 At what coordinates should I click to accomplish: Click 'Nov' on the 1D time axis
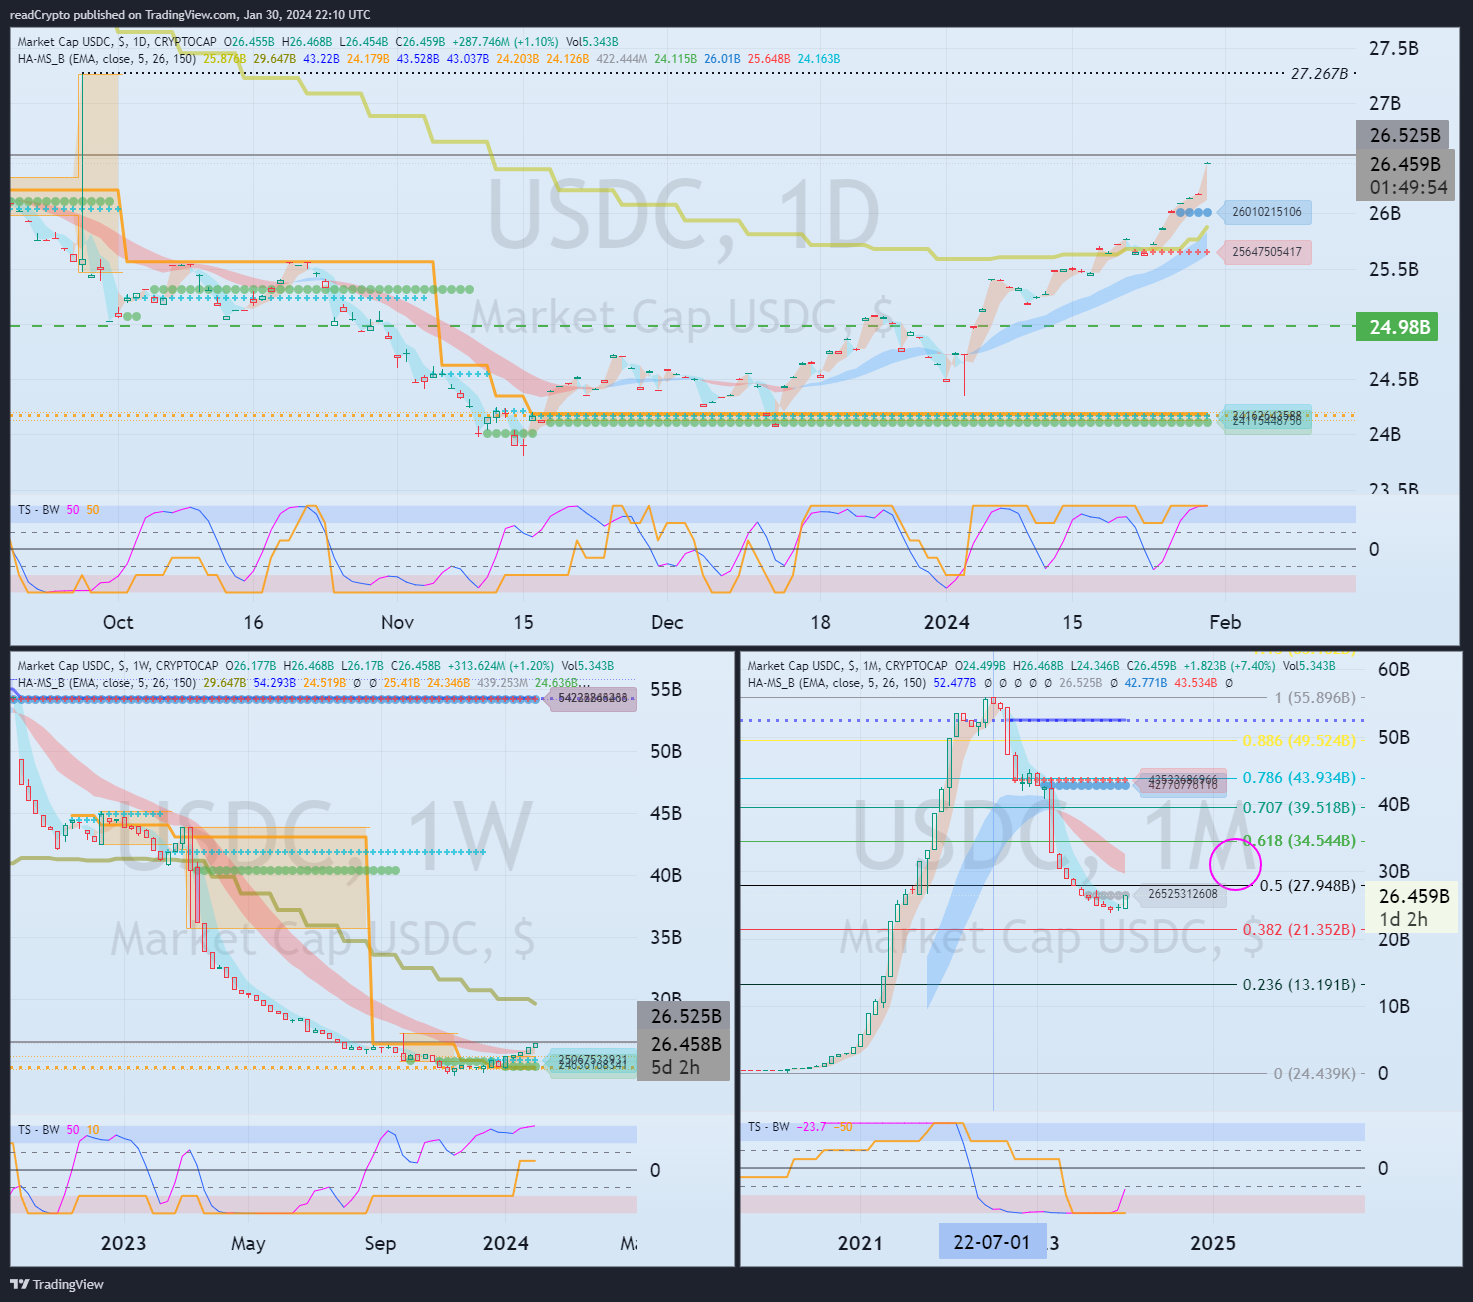[397, 622]
